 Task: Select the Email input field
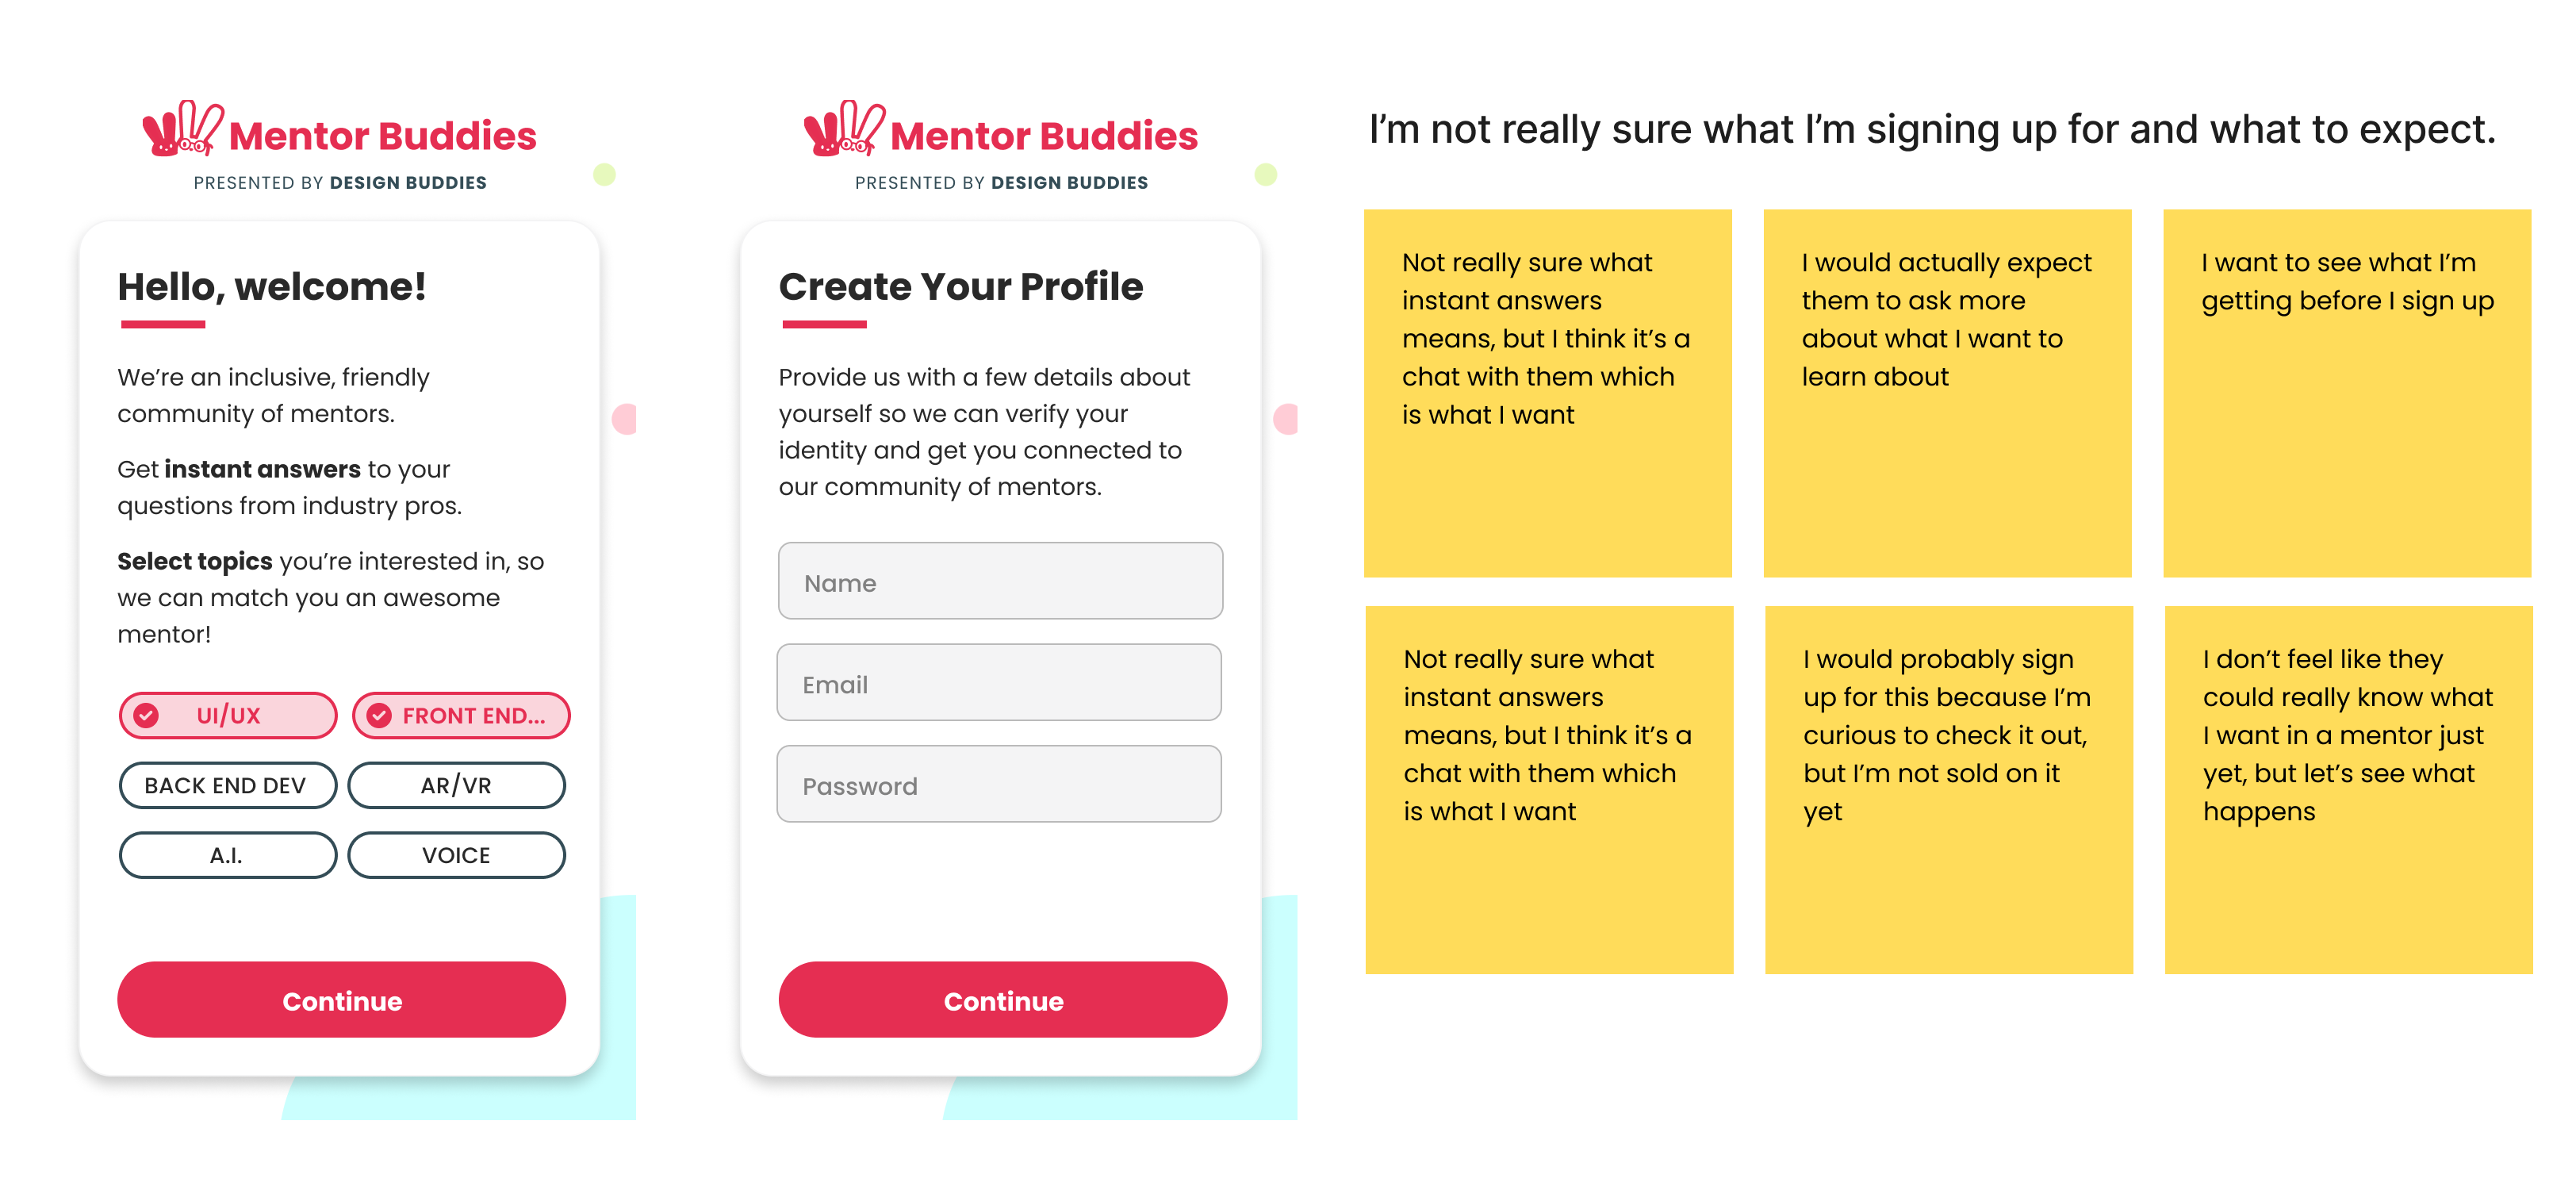tap(1001, 682)
